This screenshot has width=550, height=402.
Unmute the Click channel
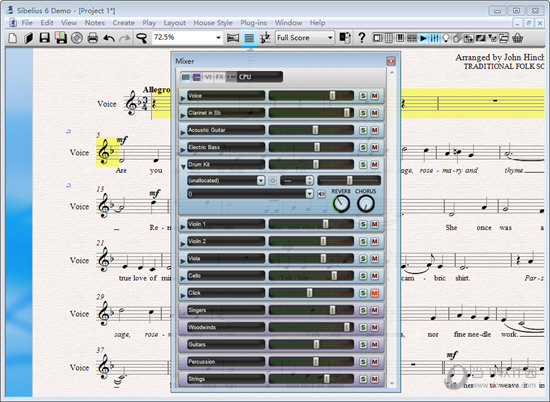tap(375, 293)
